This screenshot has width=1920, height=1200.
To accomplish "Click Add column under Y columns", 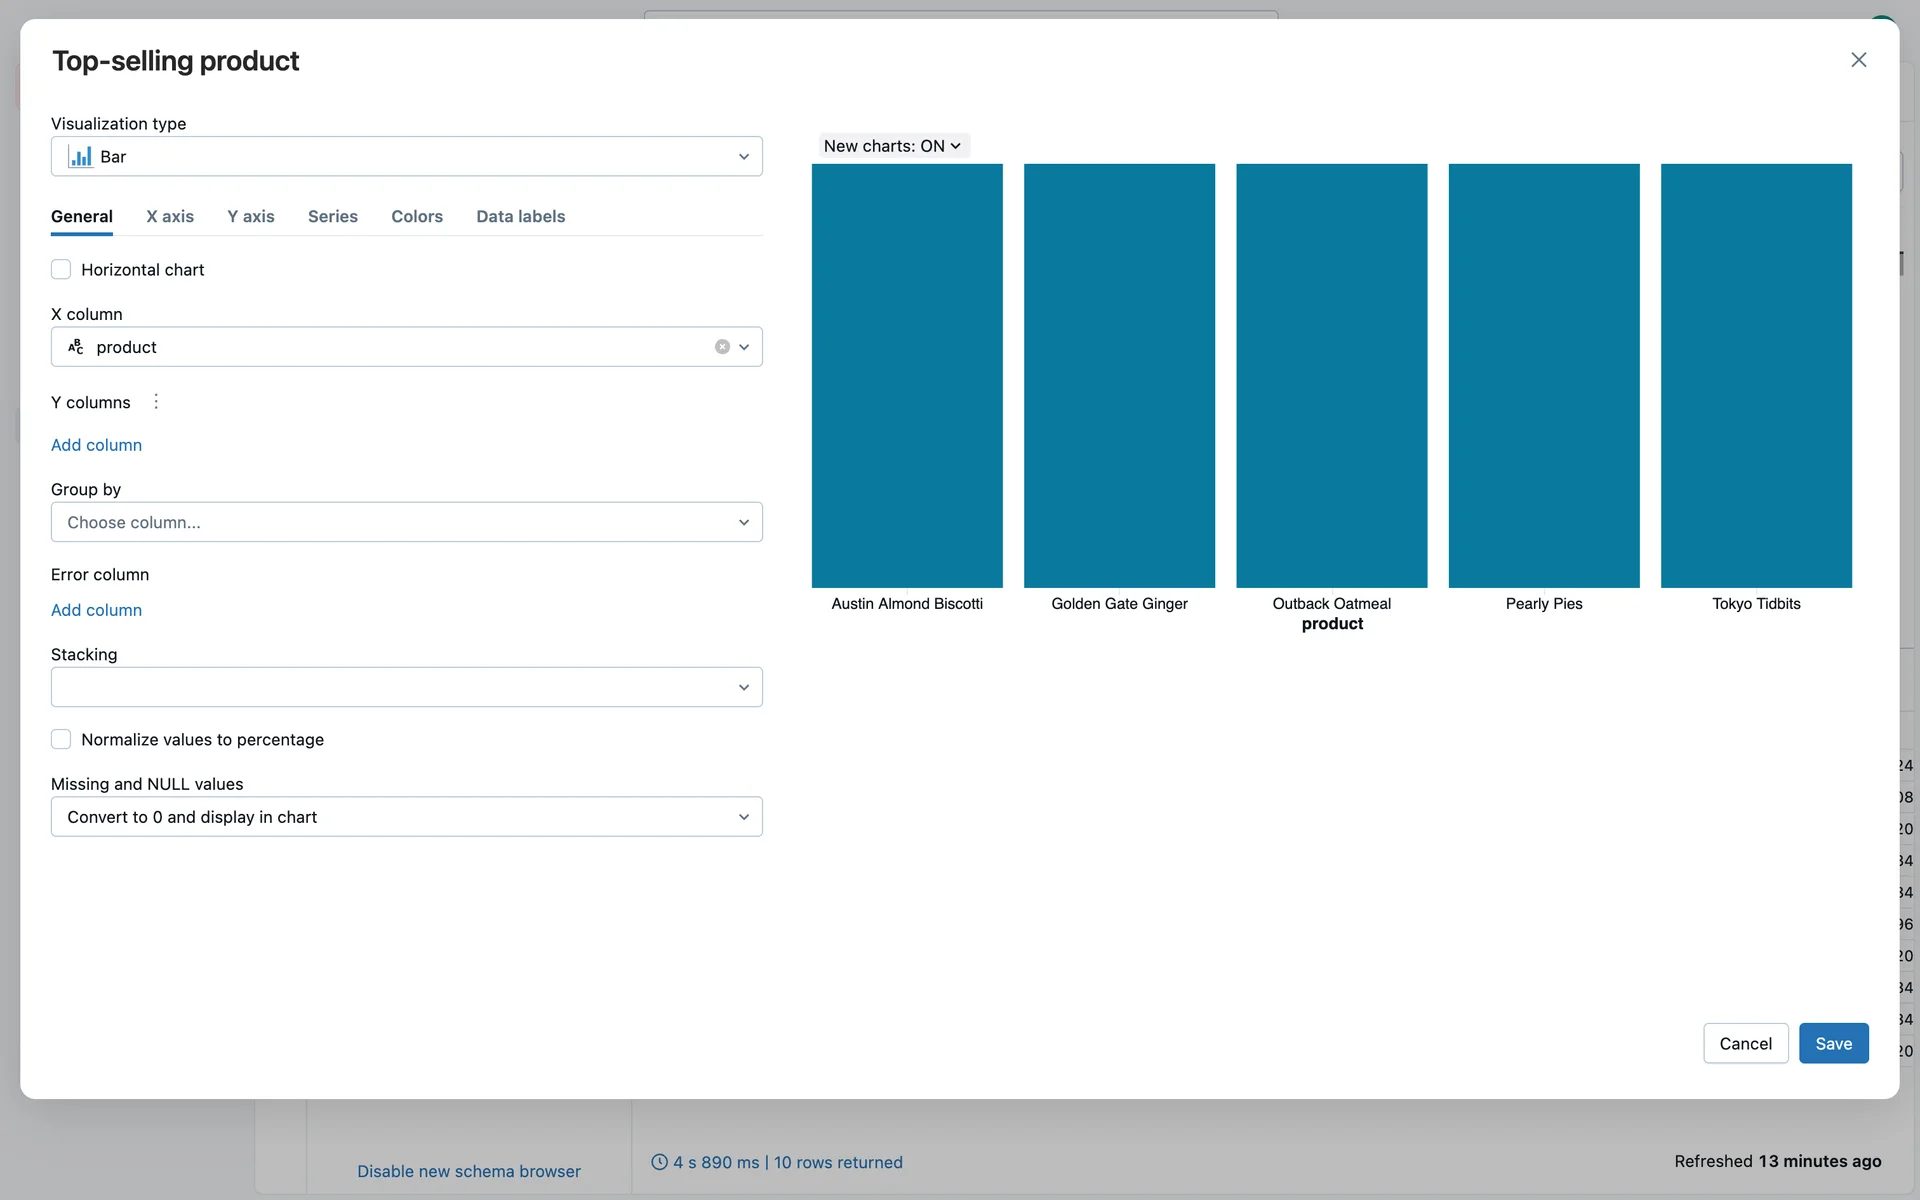I will click(96, 445).
